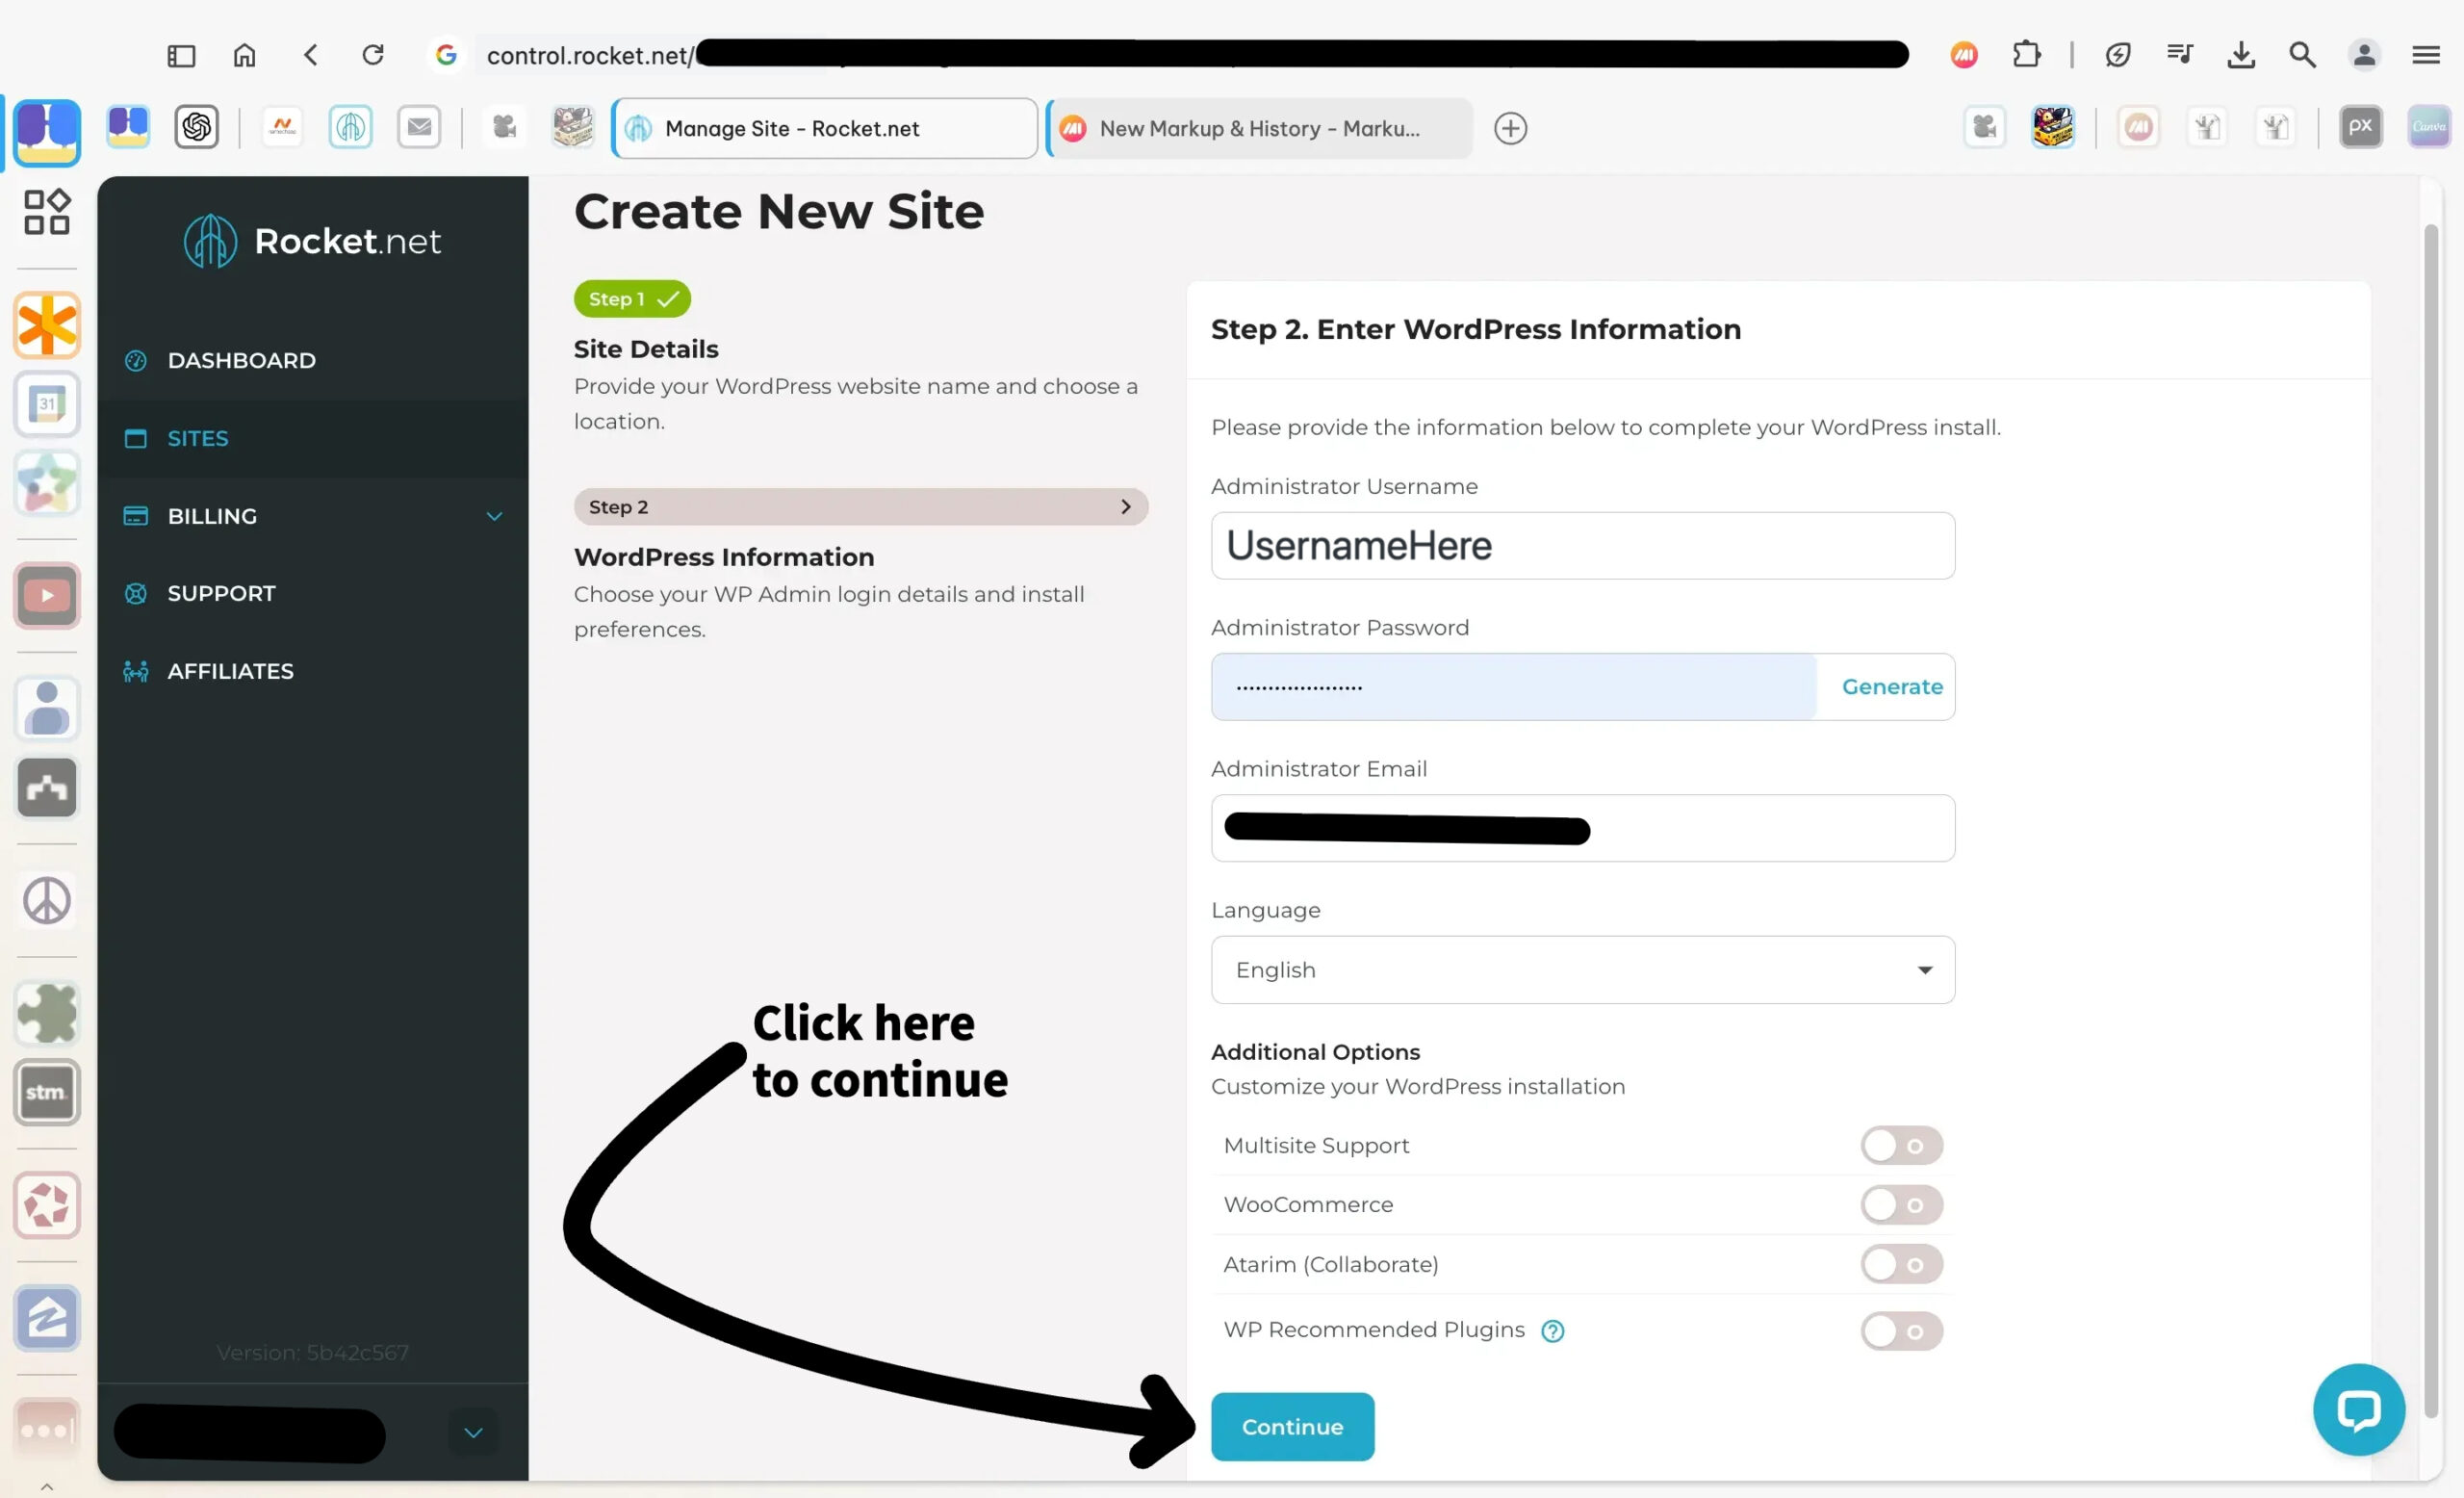
Task: Go to browser home icon
Action: tap(245, 55)
